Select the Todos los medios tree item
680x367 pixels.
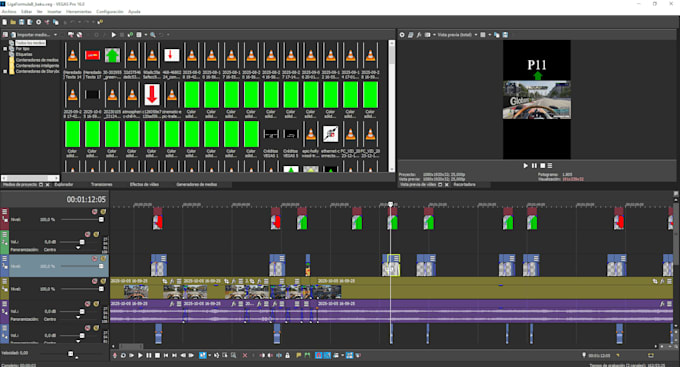30,43
